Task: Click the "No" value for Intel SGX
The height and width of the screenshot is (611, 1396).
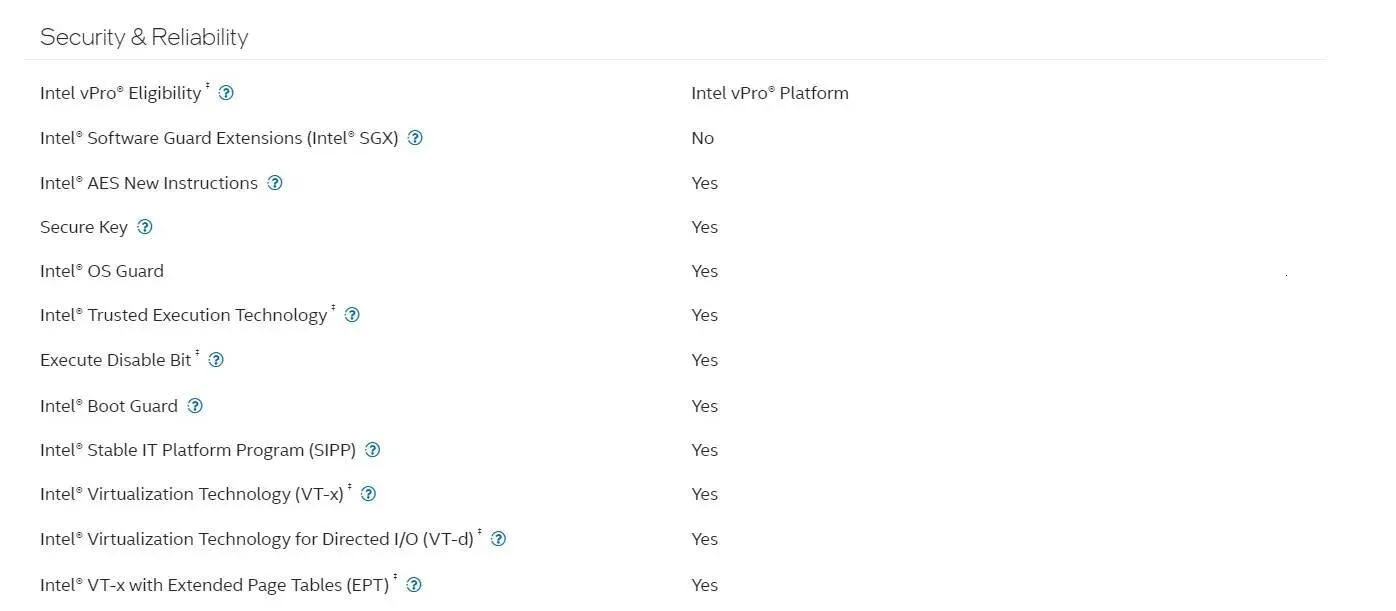Action: pyautogui.click(x=702, y=138)
